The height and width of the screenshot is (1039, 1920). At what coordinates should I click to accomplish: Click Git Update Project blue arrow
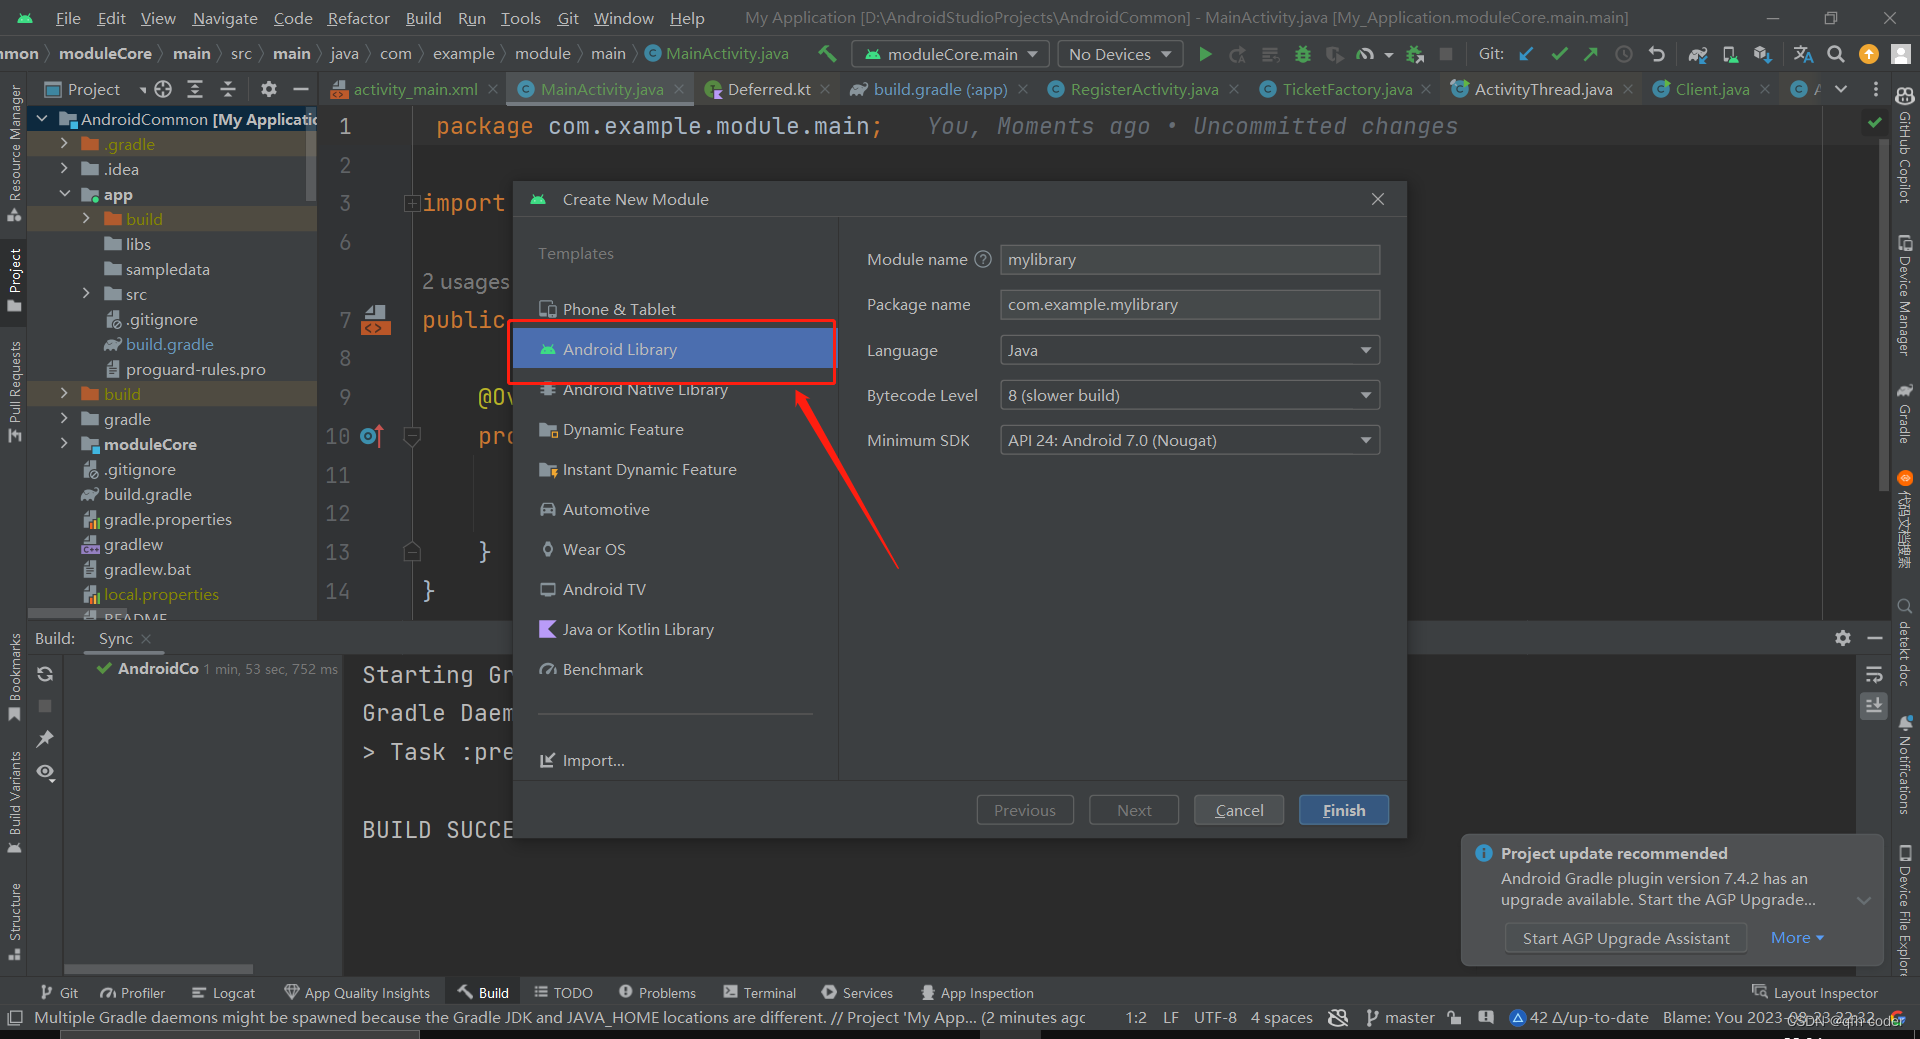pyautogui.click(x=1526, y=54)
